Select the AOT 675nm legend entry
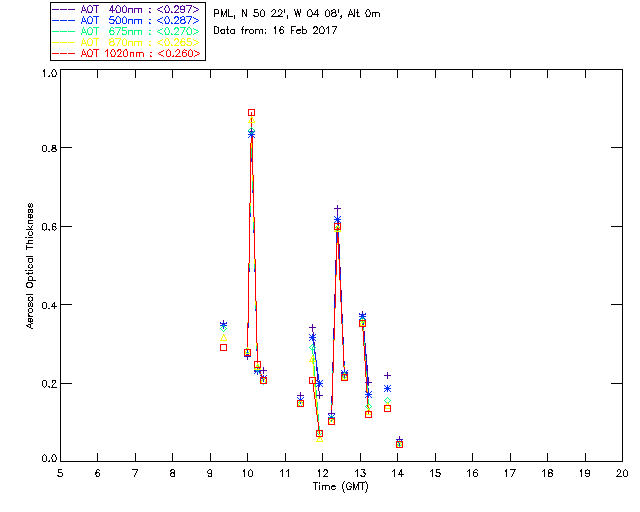Viewport: 640px width, 512px height. point(126,31)
